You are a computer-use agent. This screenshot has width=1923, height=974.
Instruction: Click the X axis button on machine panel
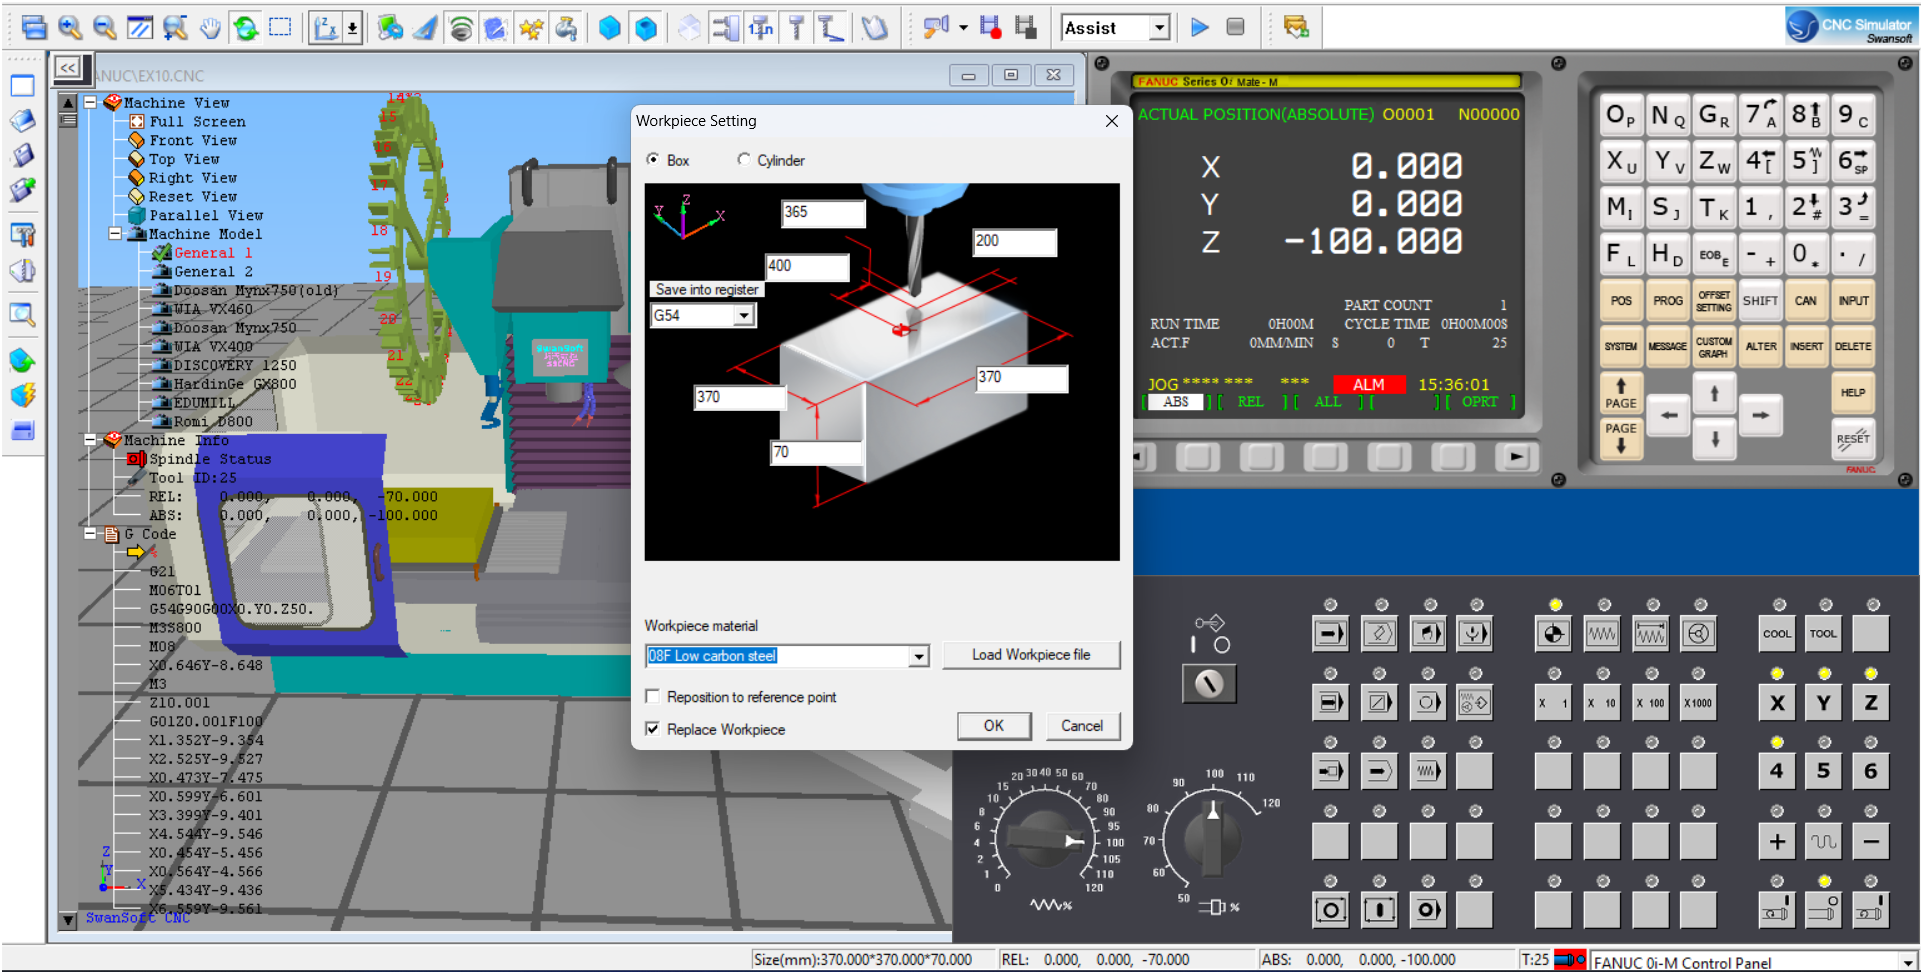pyautogui.click(x=1777, y=702)
